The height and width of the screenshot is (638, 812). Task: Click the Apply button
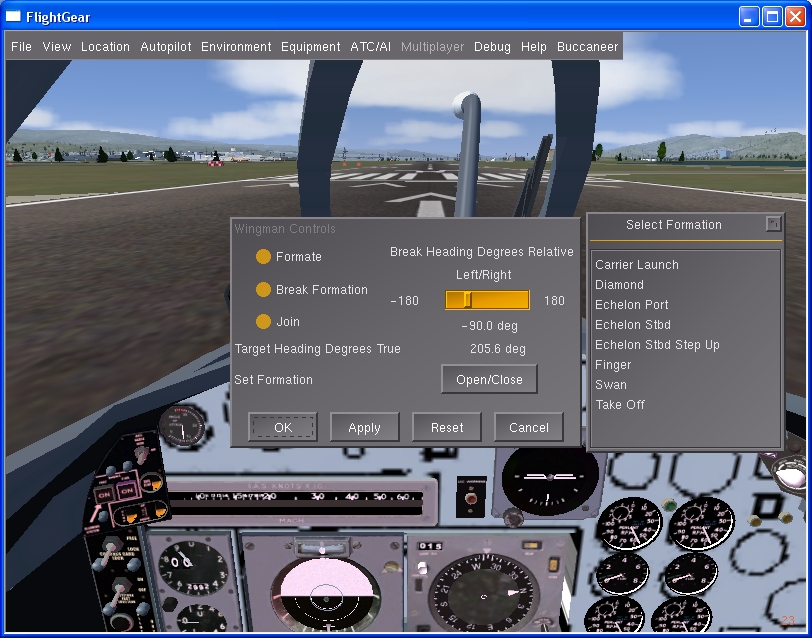365,427
